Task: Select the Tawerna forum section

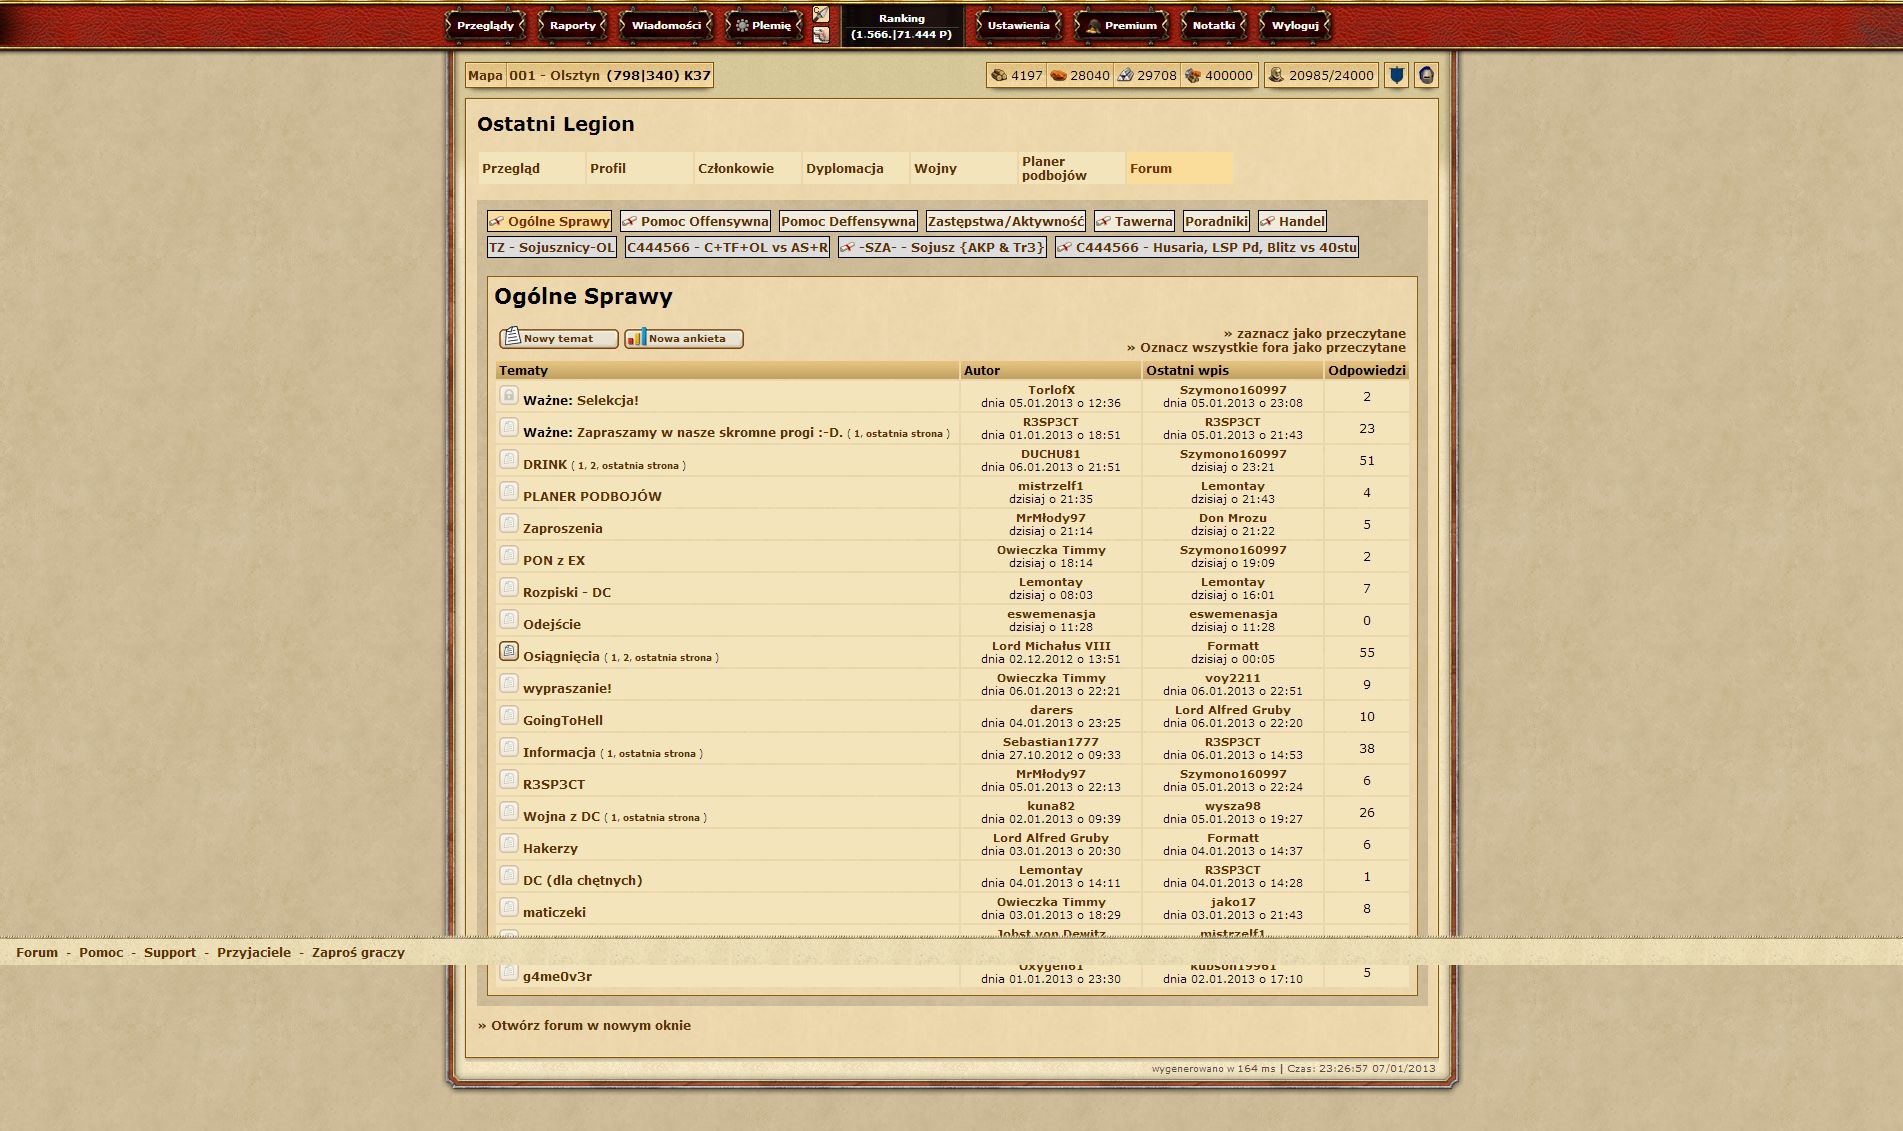Action: 1142,221
